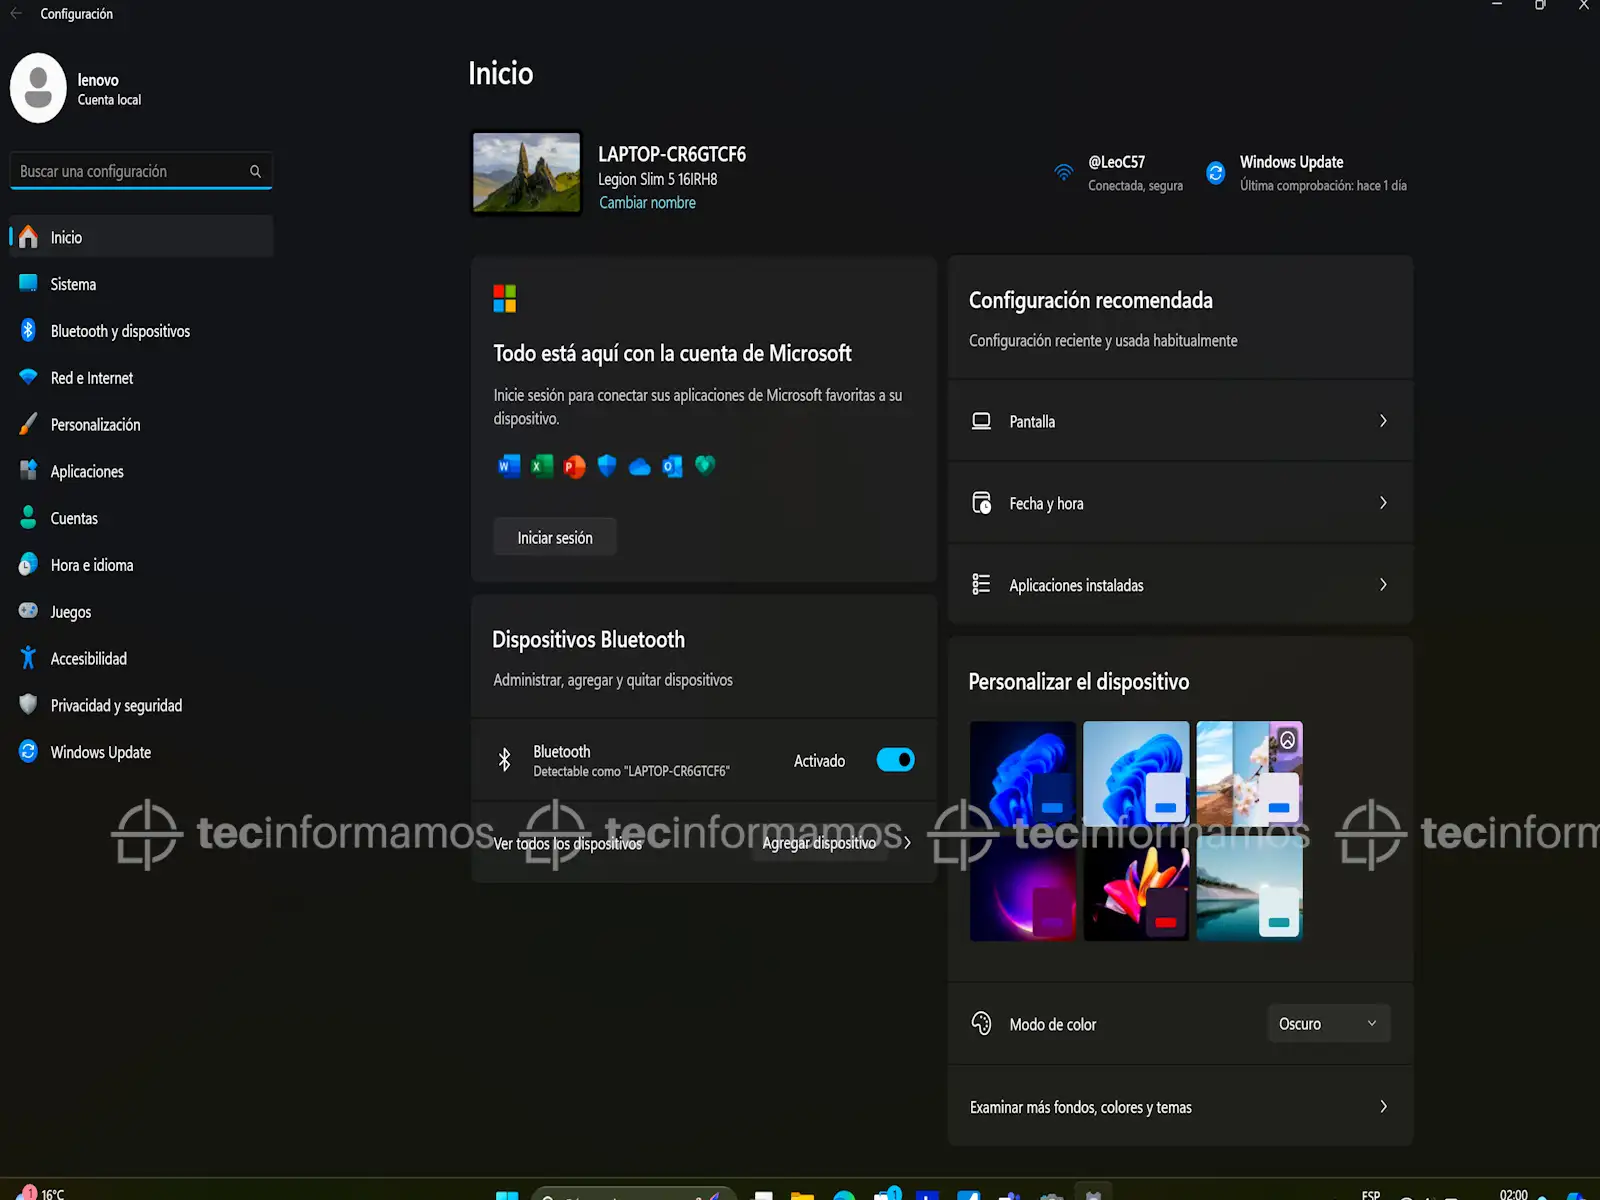Expand the Fecha y hora row

1180,503
